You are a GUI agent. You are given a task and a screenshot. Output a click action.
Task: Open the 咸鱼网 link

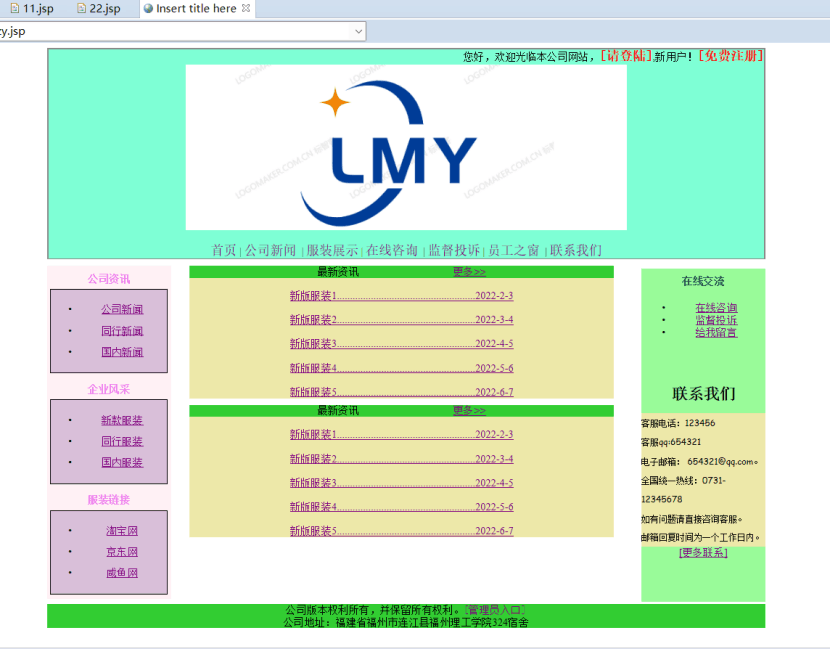point(122,573)
